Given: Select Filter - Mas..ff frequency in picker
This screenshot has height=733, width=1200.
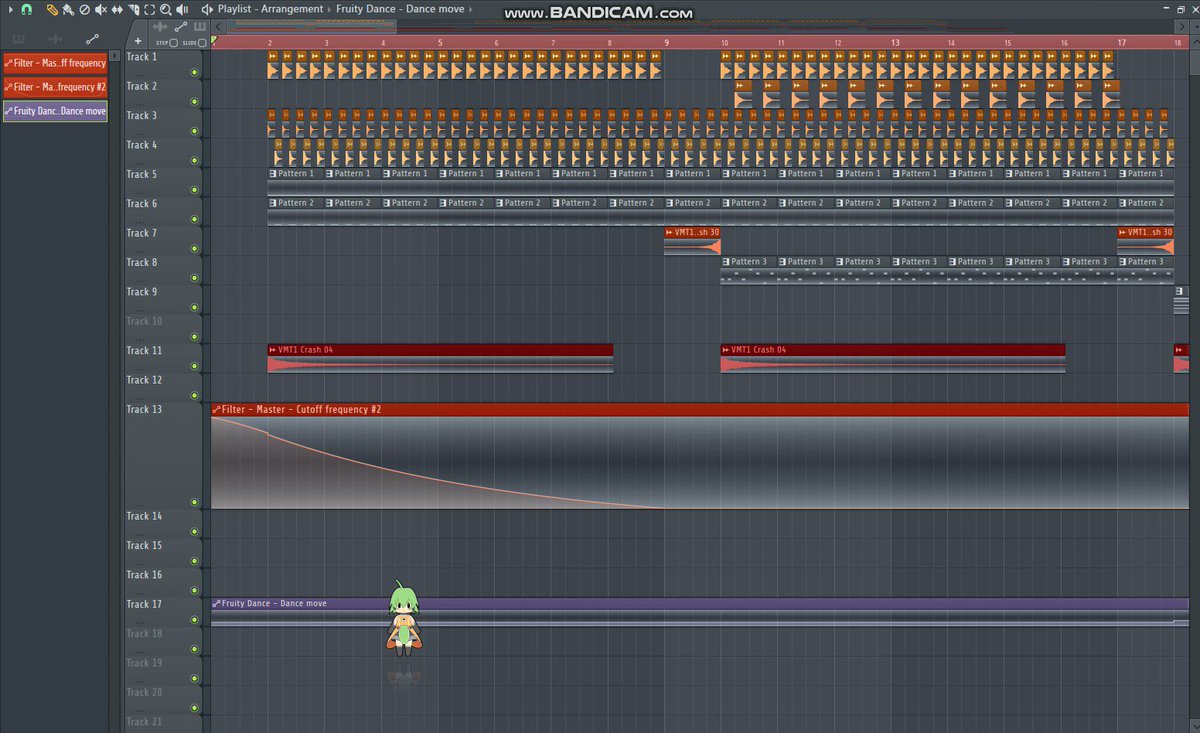Looking at the screenshot, I should coord(55,63).
